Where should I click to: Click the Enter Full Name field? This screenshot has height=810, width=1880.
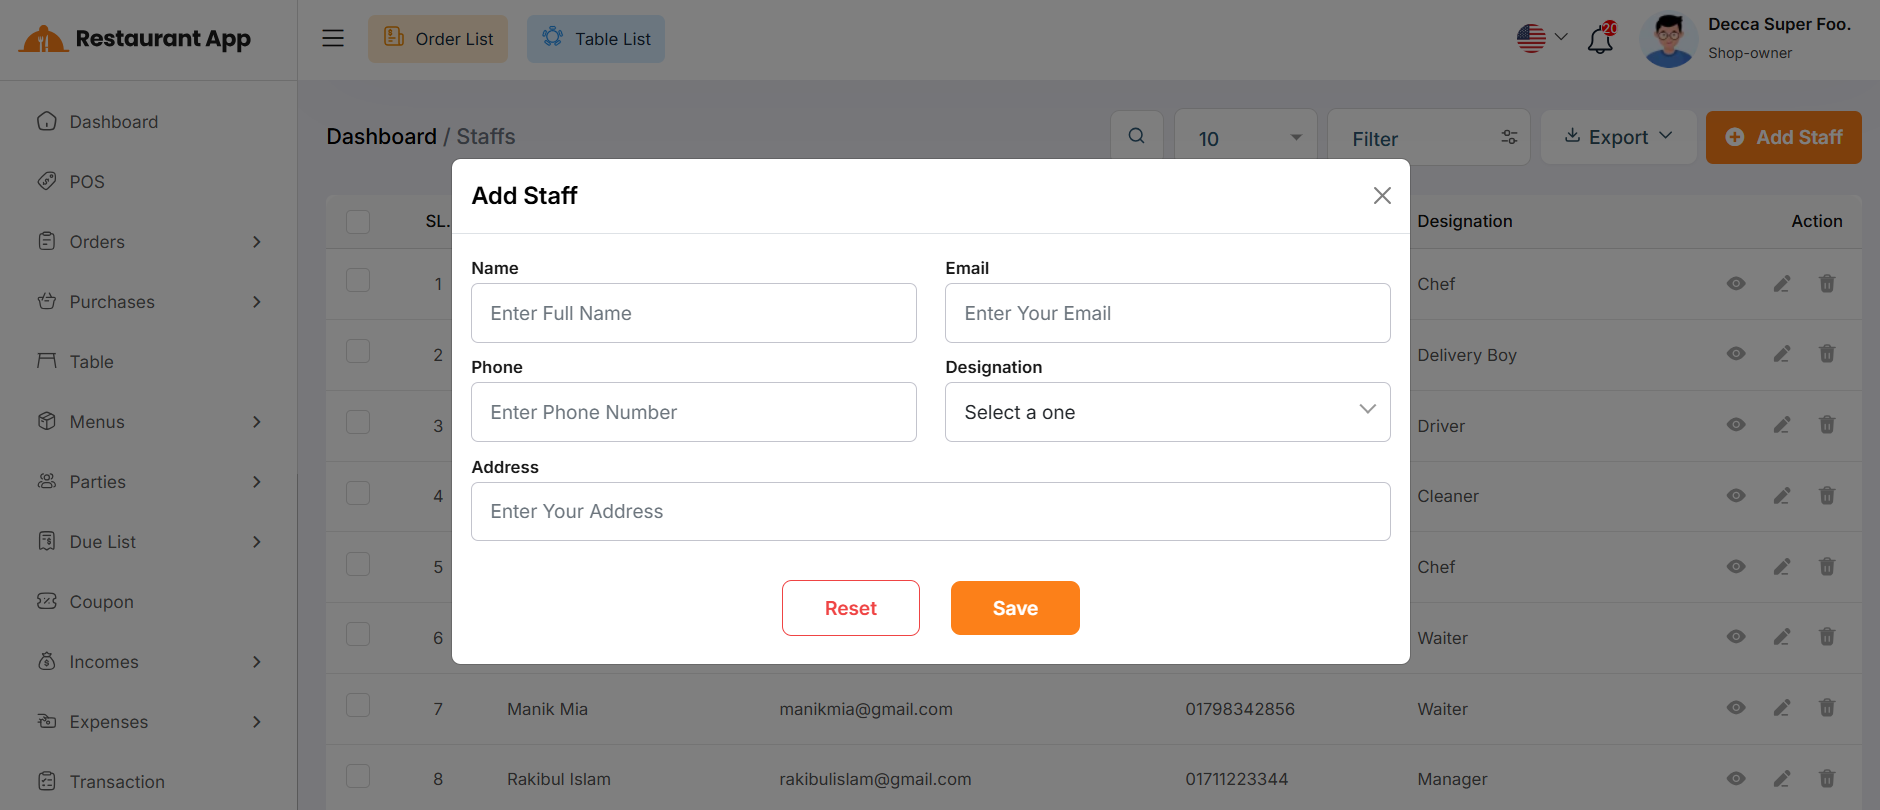[x=693, y=313]
